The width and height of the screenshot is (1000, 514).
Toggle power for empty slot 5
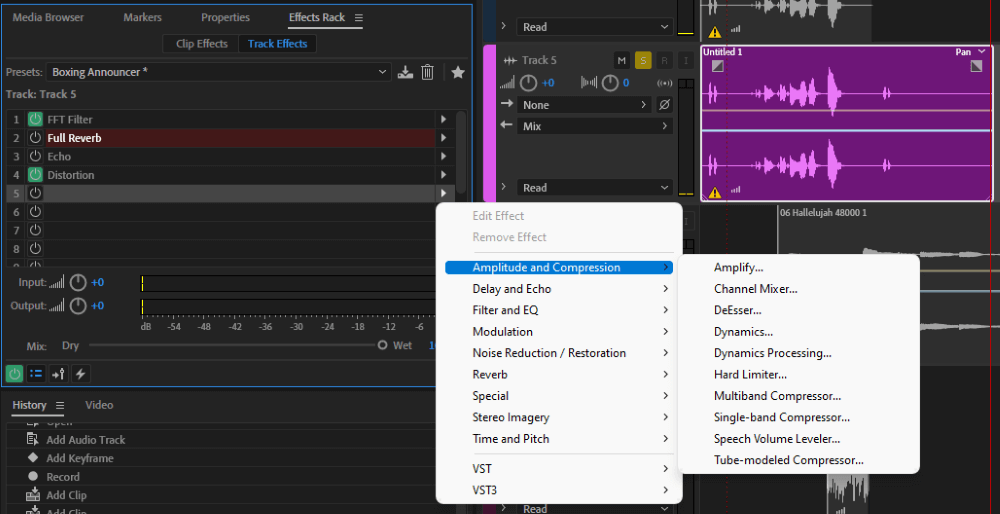[35, 193]
